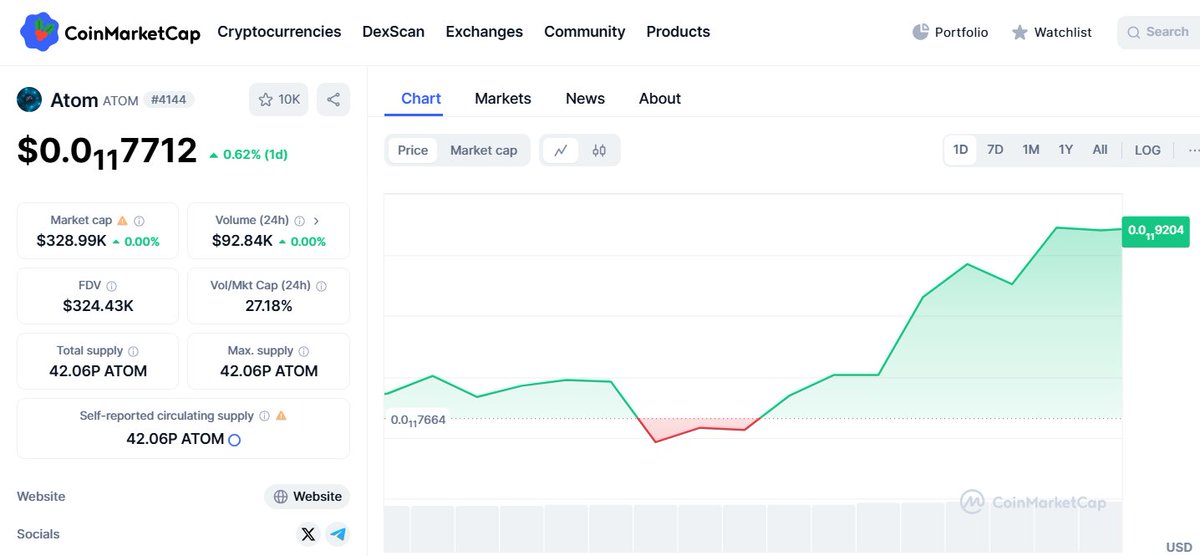Toggle LOG scale

[1148, 150]
